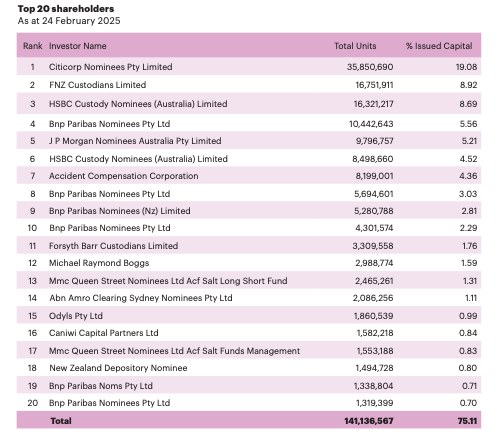Click the 2.29 percentage cell
This screenshot has height=441, width=498.
tap(468, 228)
